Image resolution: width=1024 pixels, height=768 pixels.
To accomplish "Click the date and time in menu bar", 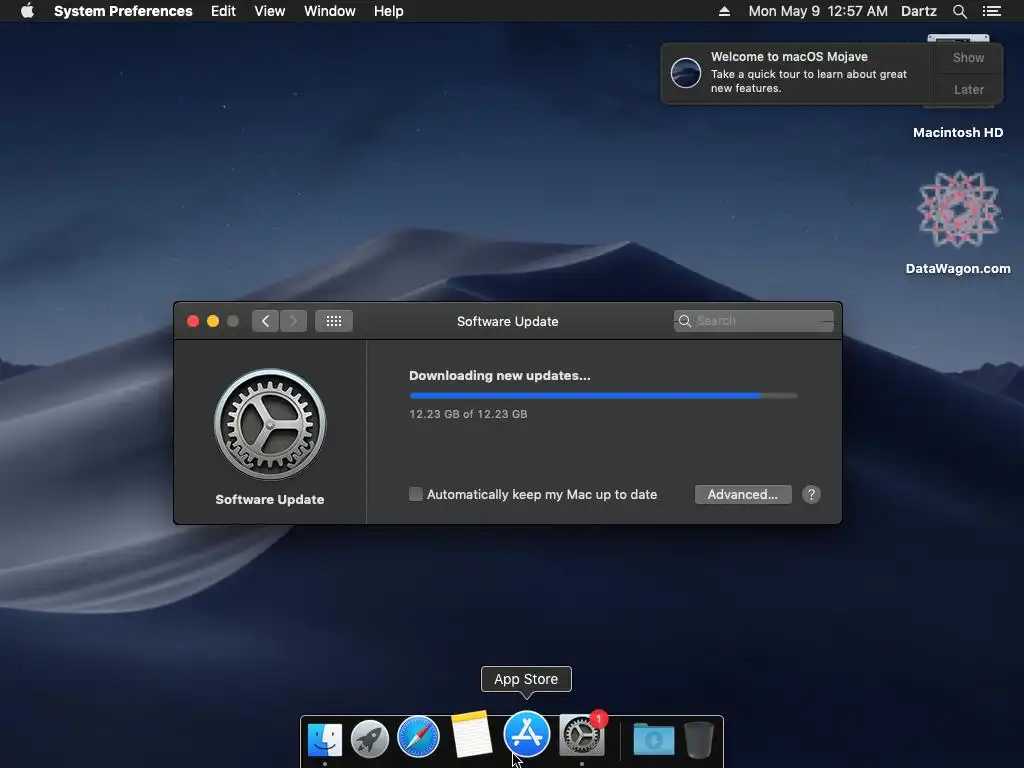I will 818,11.
